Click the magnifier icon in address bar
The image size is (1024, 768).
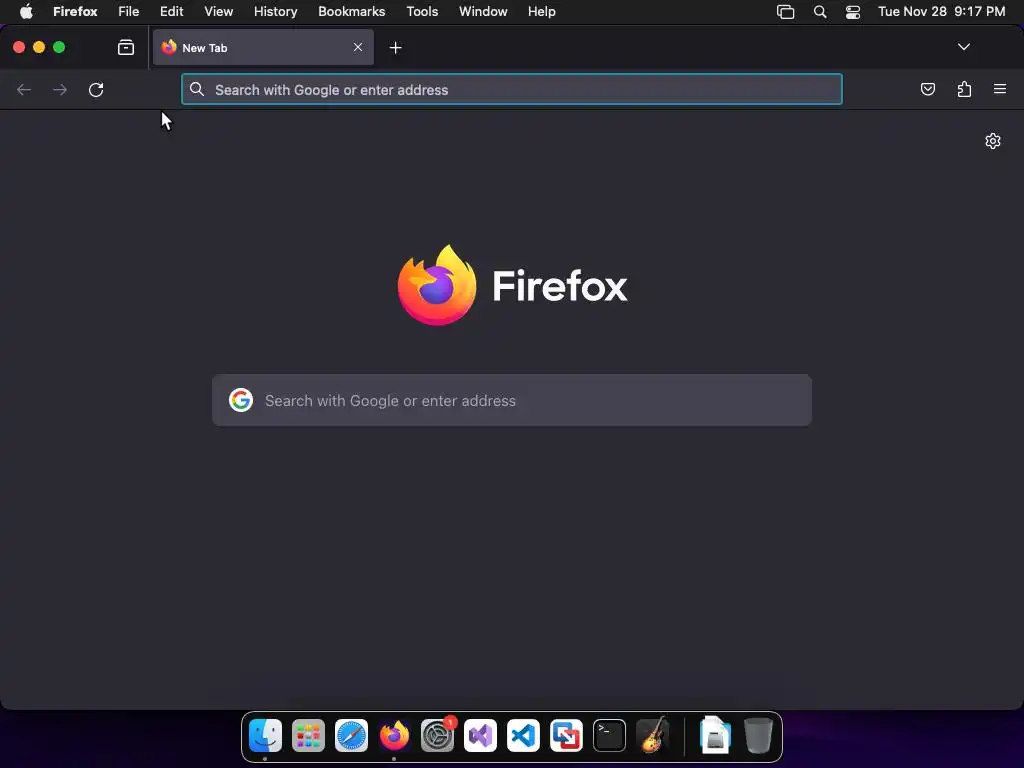coord(197,89)
